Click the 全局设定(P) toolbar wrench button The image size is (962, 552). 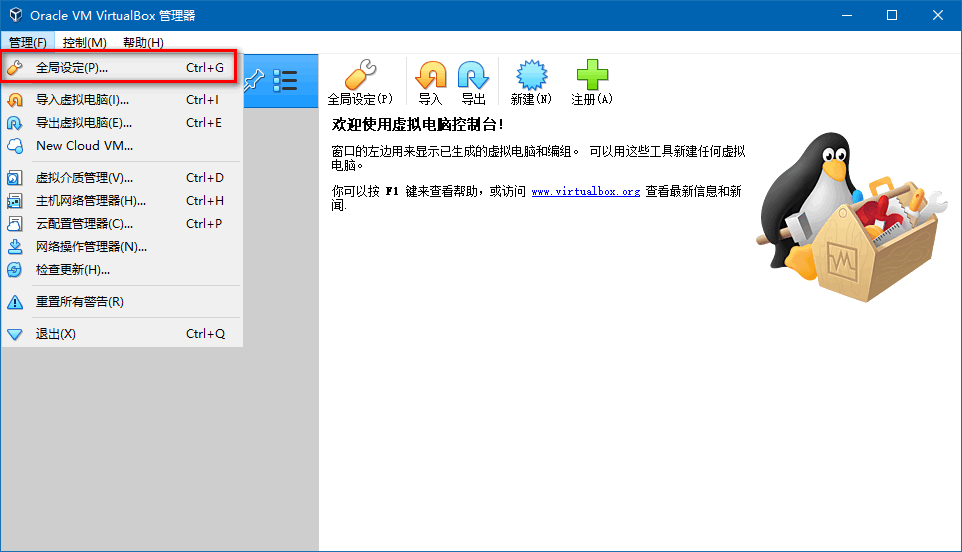point(360,82)
